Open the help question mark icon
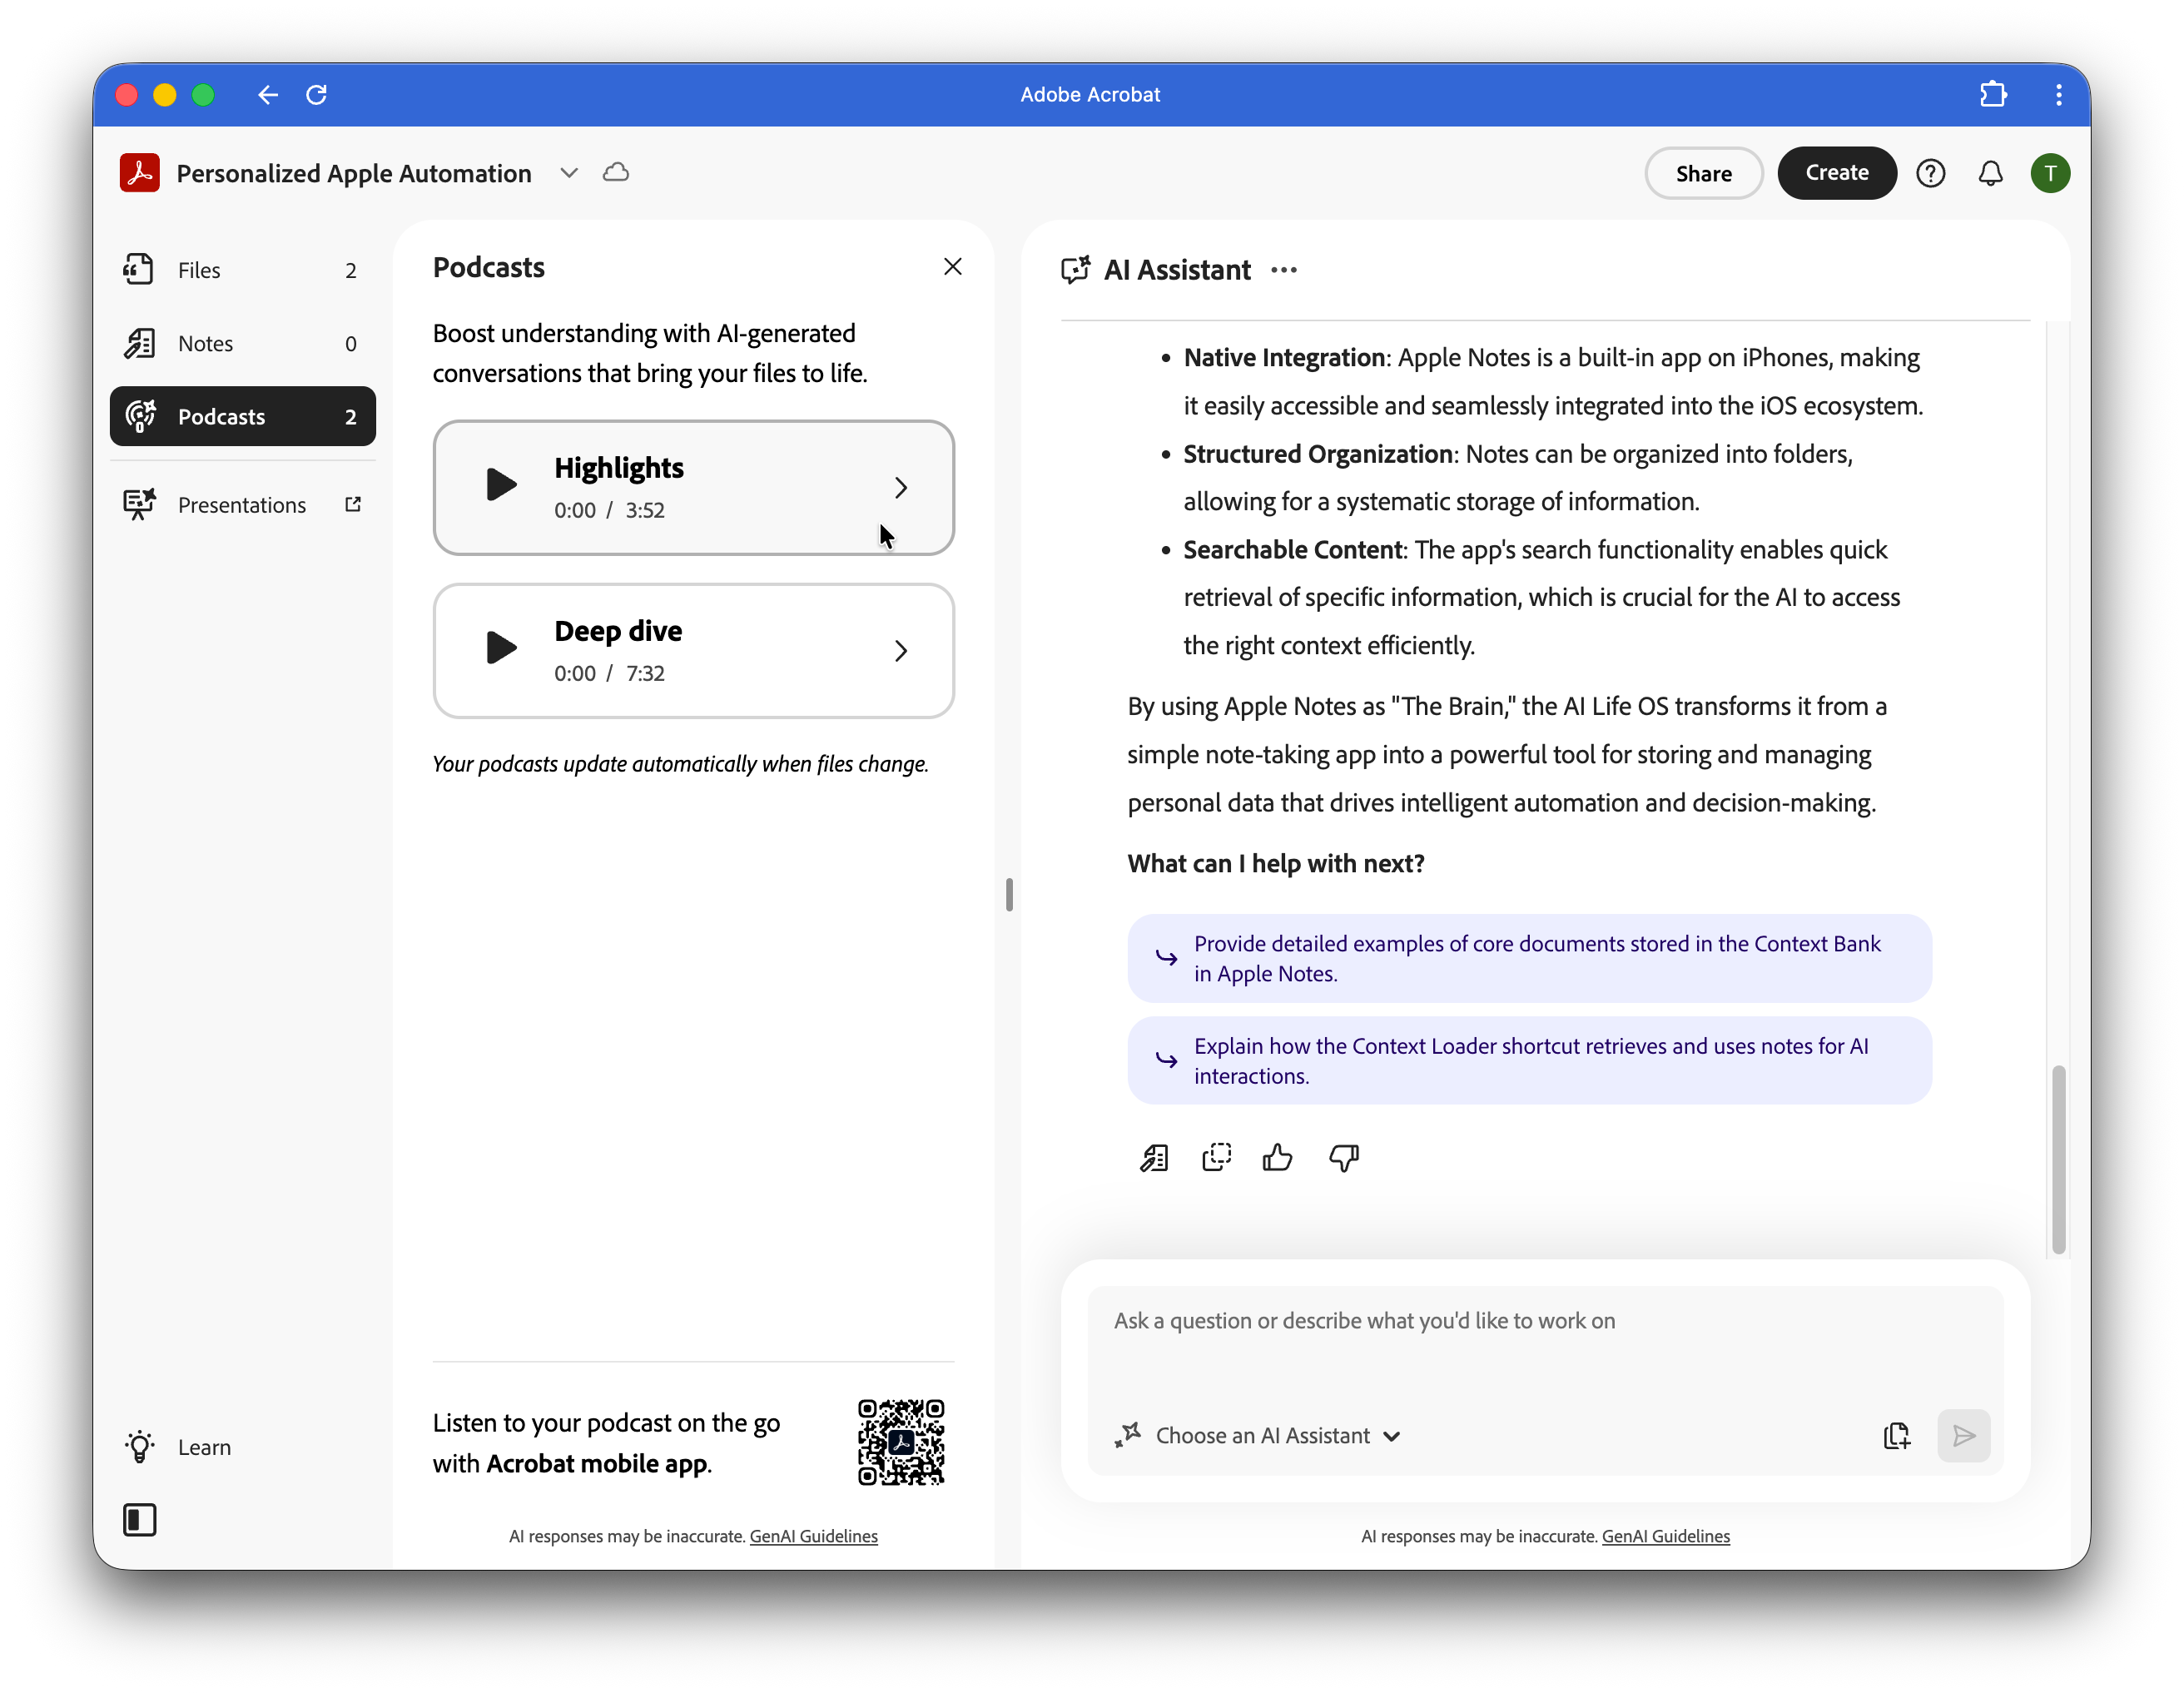2184x1693 pixels. (x=1930, y=173)
